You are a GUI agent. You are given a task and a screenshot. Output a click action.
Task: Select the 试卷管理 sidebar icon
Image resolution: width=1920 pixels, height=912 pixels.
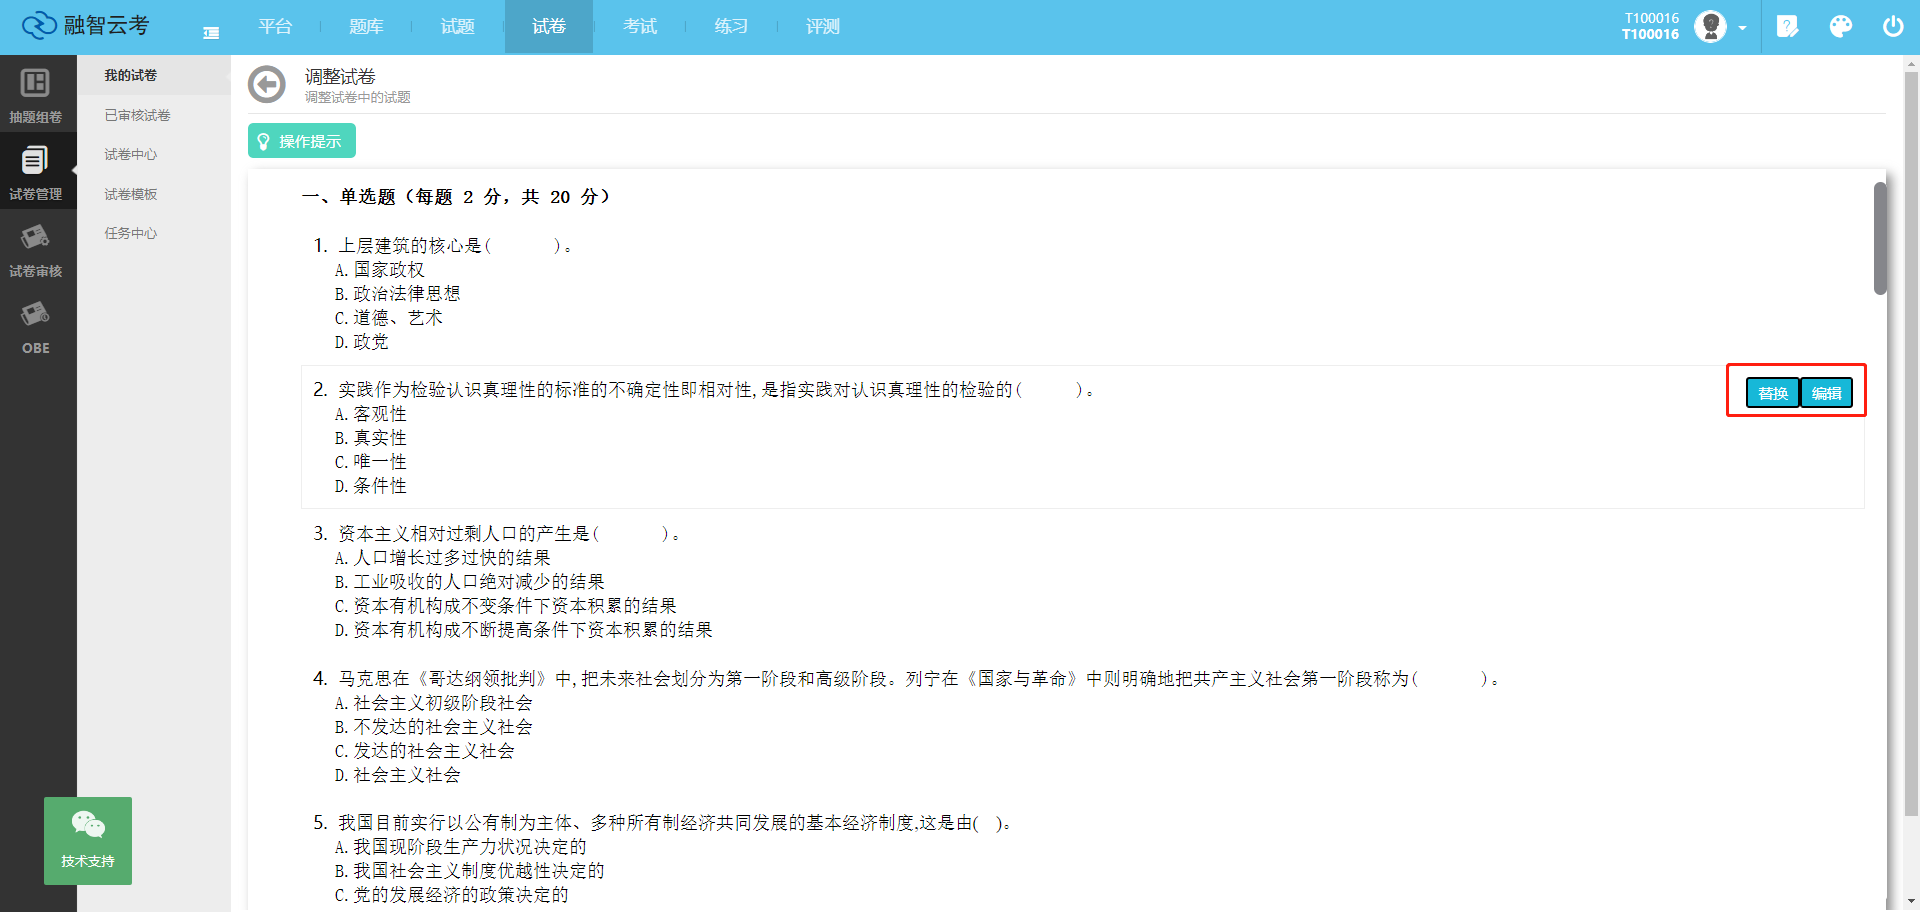(x=36, y=171)
